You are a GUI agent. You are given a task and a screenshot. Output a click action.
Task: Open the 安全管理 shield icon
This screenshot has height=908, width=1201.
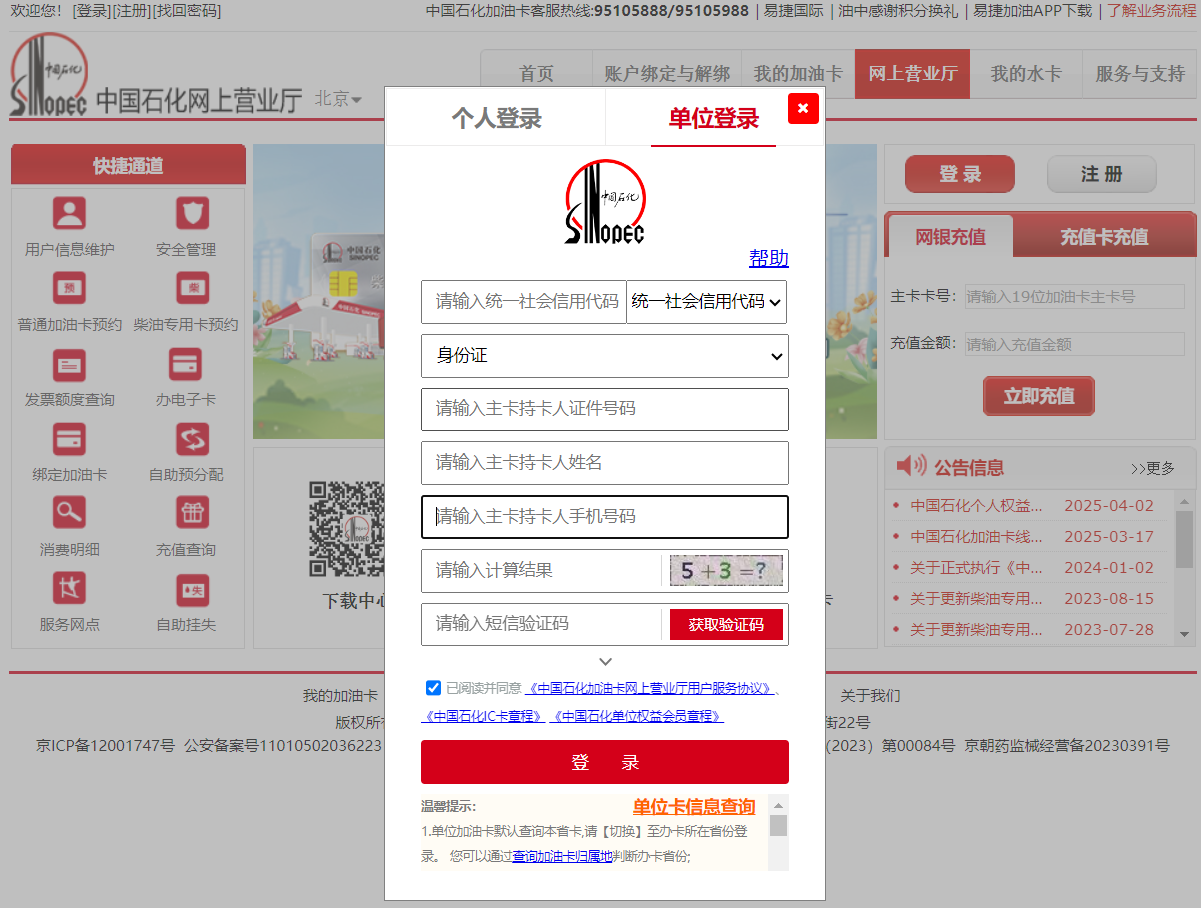pyautogui.click(x=192, y=213)
